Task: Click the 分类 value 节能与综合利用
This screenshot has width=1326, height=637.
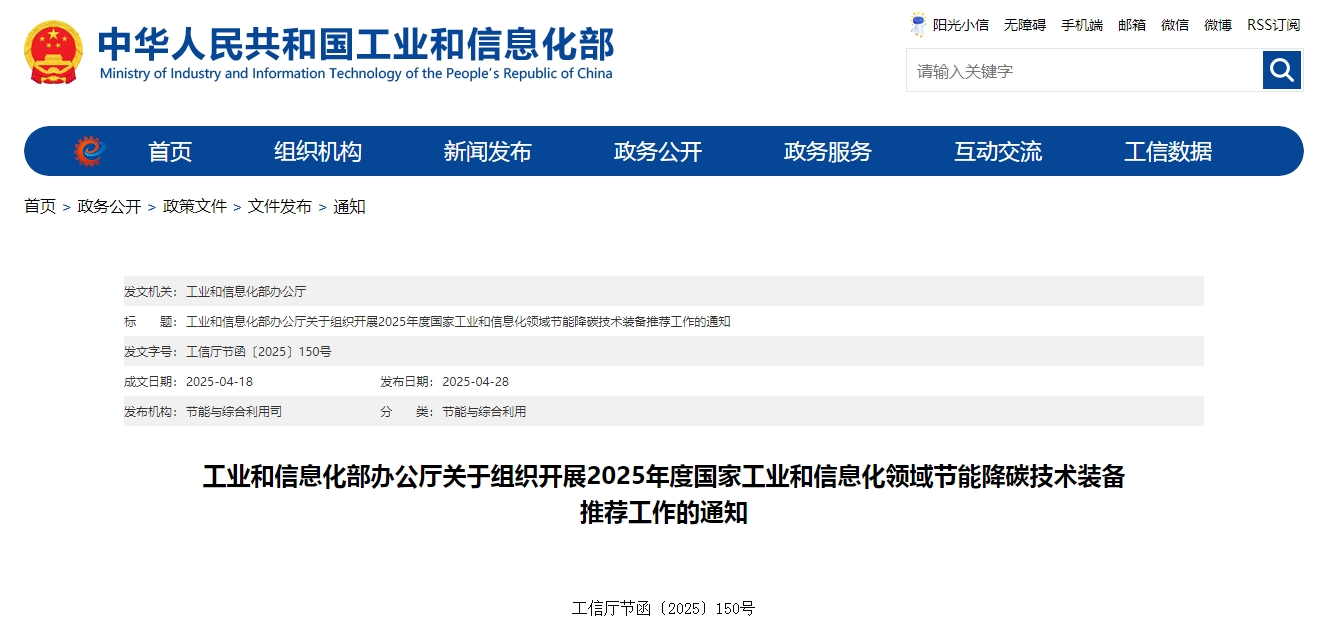Action: click(x=484, y=412)
